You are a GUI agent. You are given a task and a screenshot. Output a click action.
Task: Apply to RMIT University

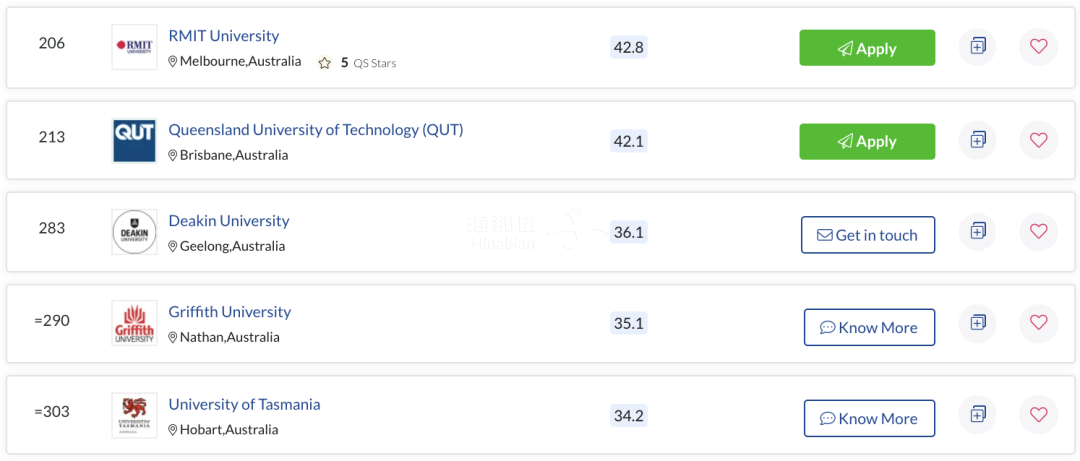[x=867, y=48]
